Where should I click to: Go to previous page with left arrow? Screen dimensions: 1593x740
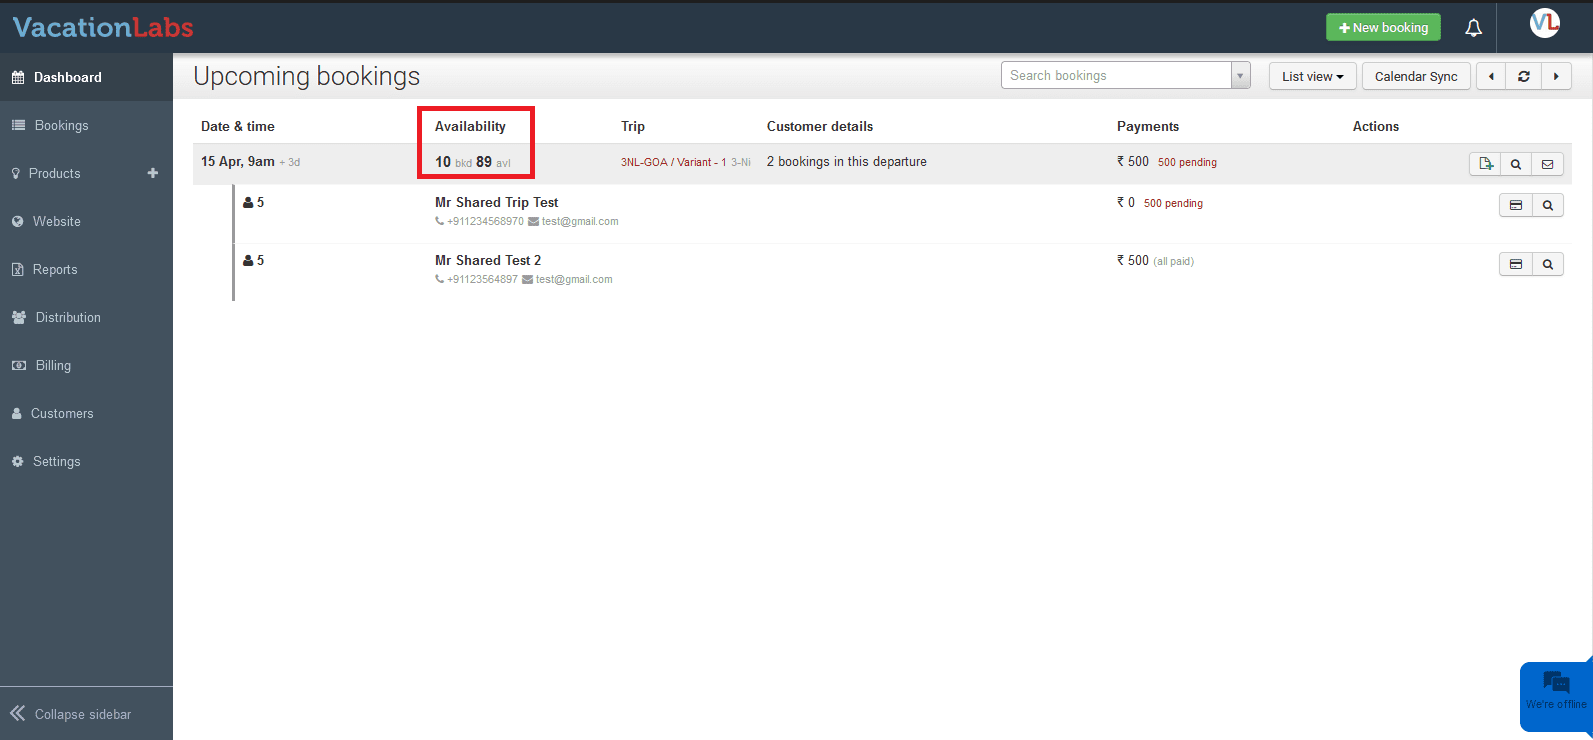click(1491, 76)
